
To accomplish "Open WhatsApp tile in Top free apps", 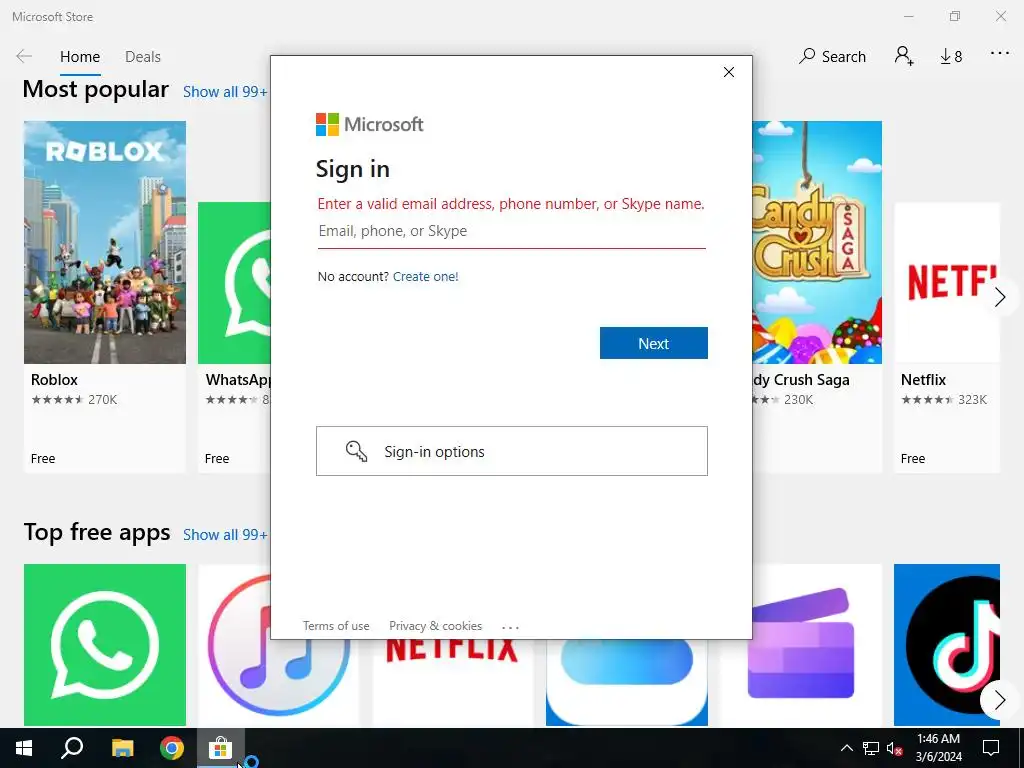I will click(105, 645).
